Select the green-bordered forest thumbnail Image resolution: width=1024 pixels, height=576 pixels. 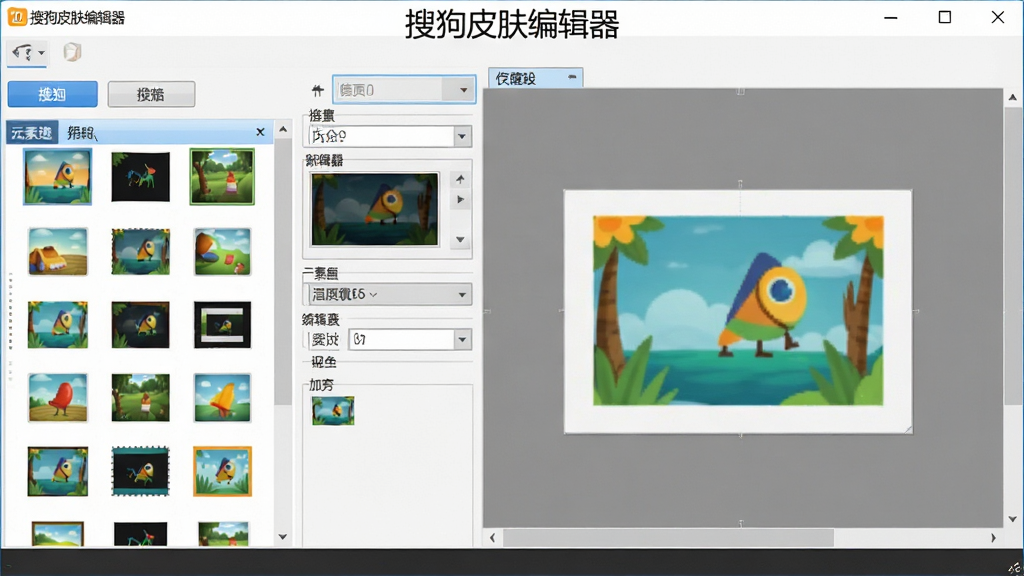tap(222, 176)
